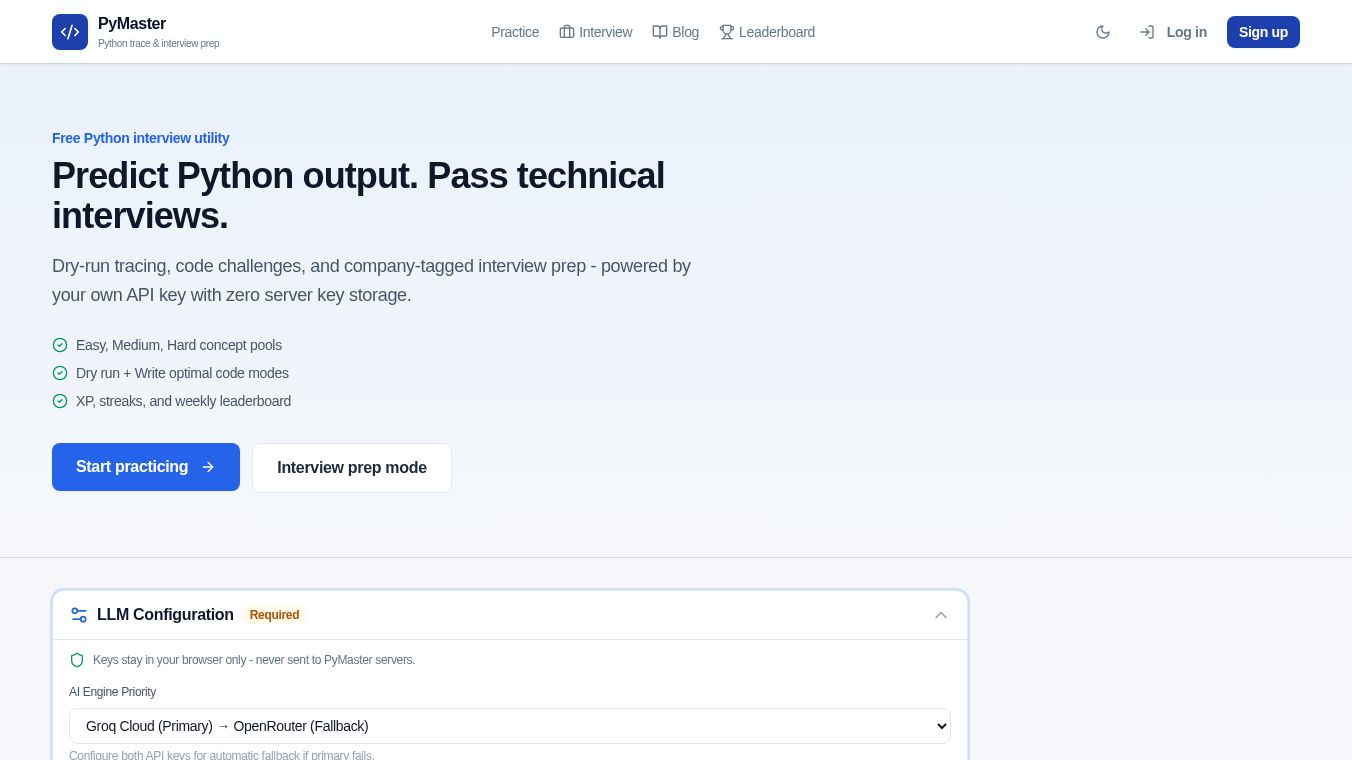Toggle dark mode with moon icon

(1103, 32)
